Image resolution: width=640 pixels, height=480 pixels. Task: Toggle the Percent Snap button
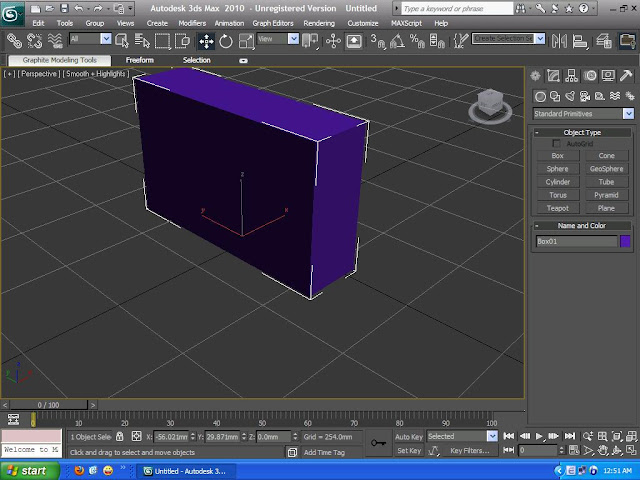coord(417,41)
